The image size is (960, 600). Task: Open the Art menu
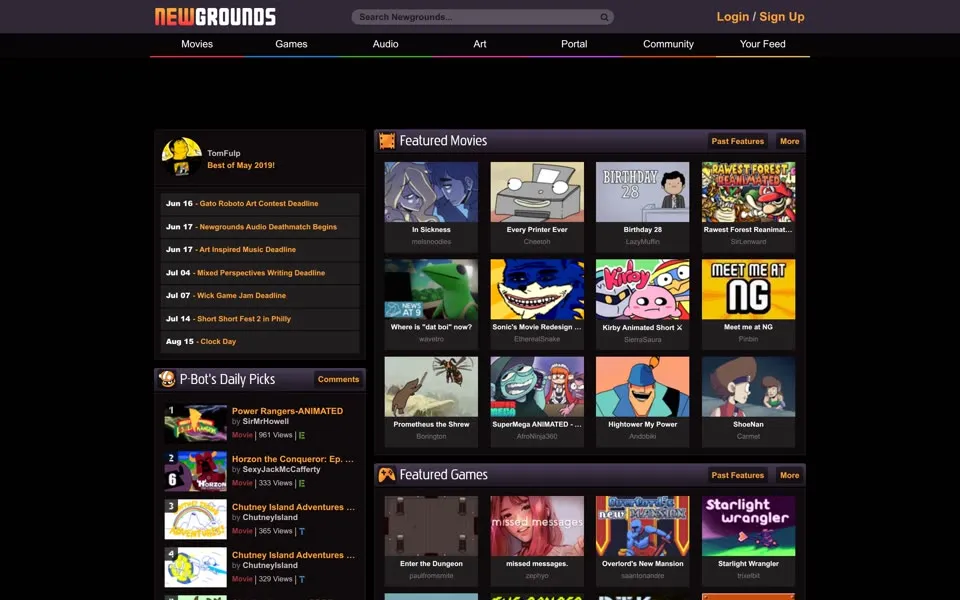(x=480, y=44)
